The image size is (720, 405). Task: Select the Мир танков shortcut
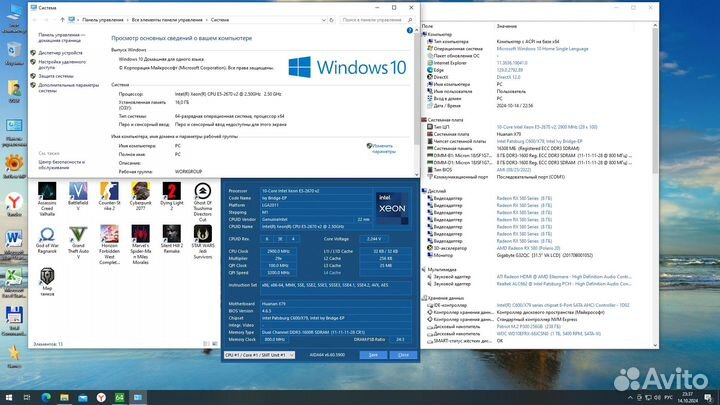47,282
